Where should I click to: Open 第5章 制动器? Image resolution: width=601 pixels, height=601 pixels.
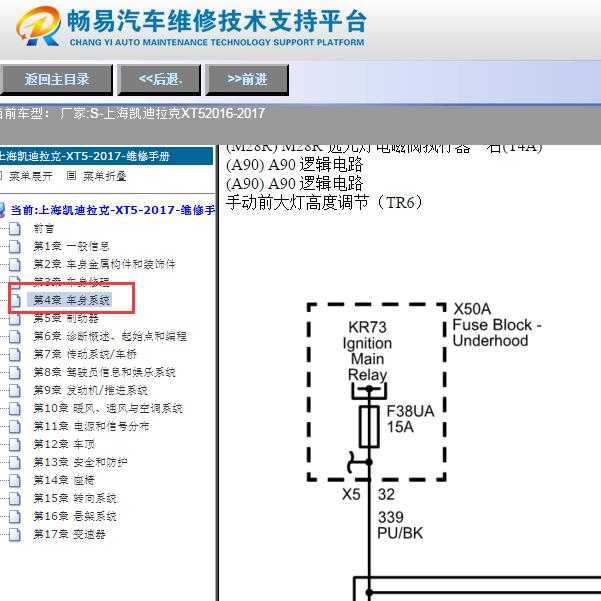(x=66, y=318)
